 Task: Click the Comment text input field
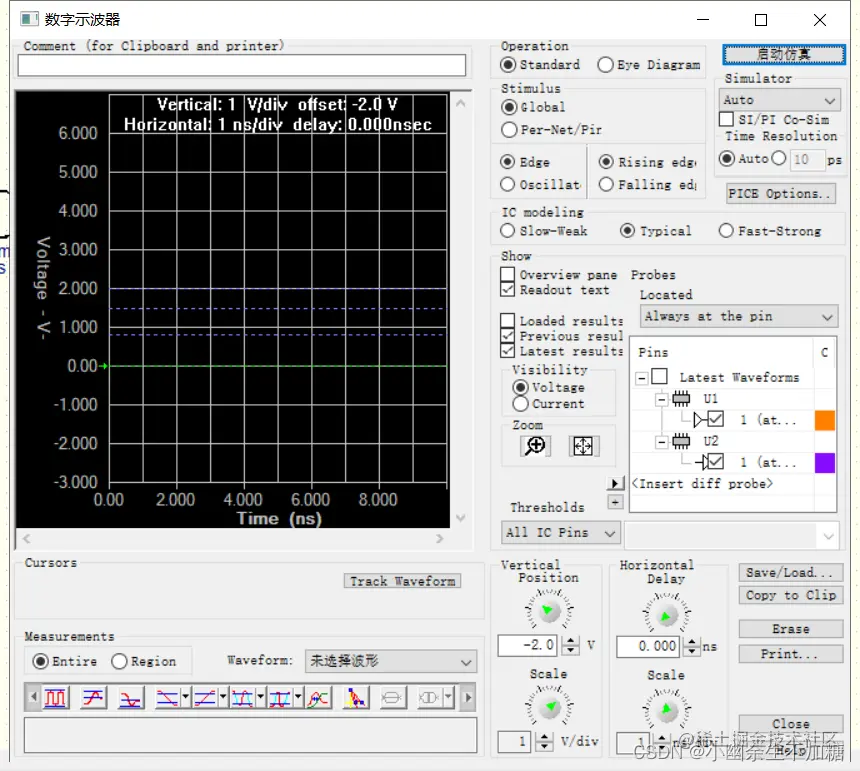click(x=242, y=66)
